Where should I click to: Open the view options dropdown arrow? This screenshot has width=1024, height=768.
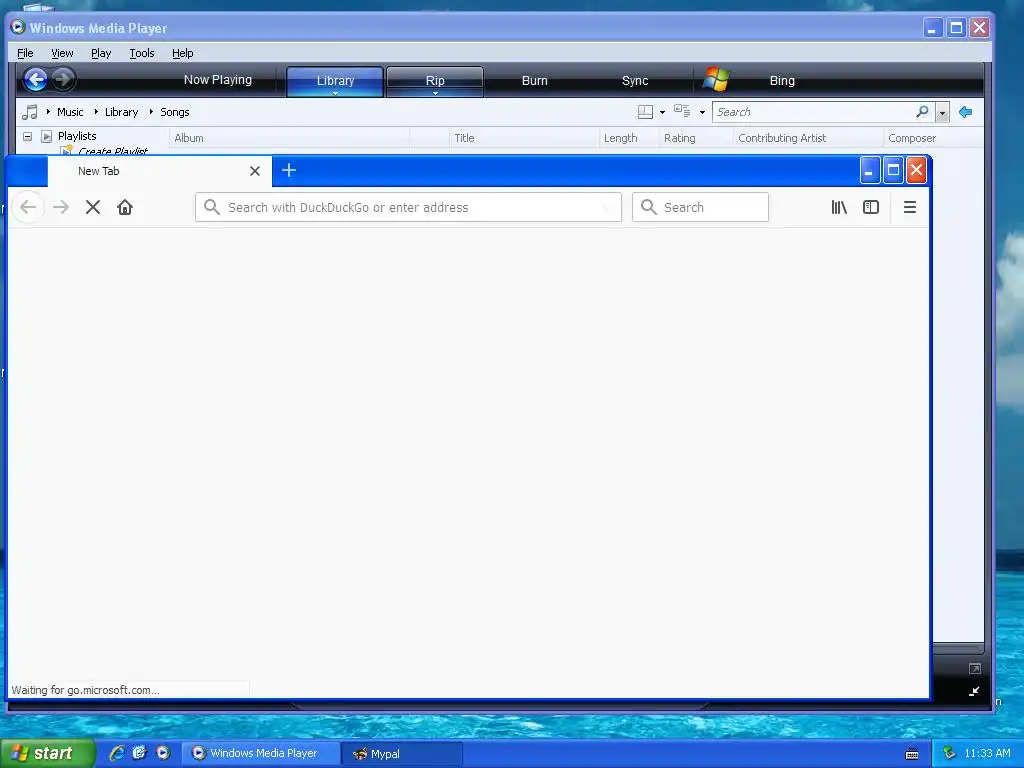[702, 112]
